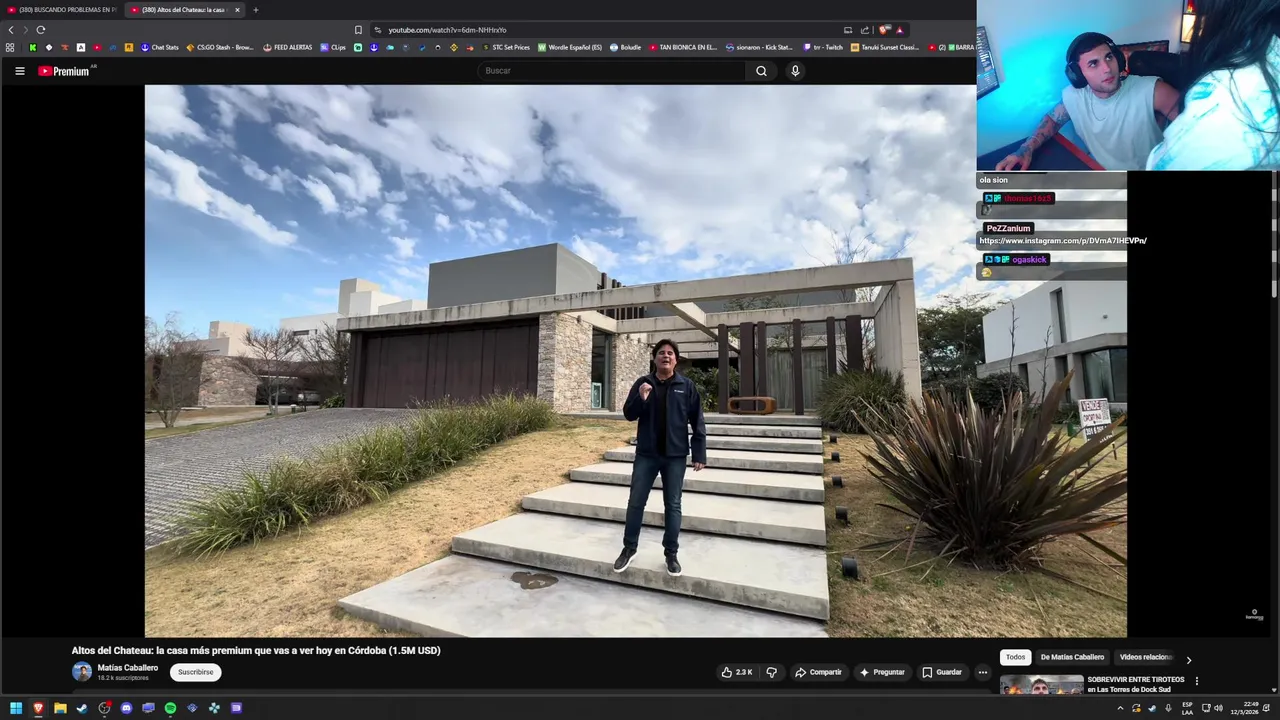Open Chat Stats bookmark

point(160,47)
